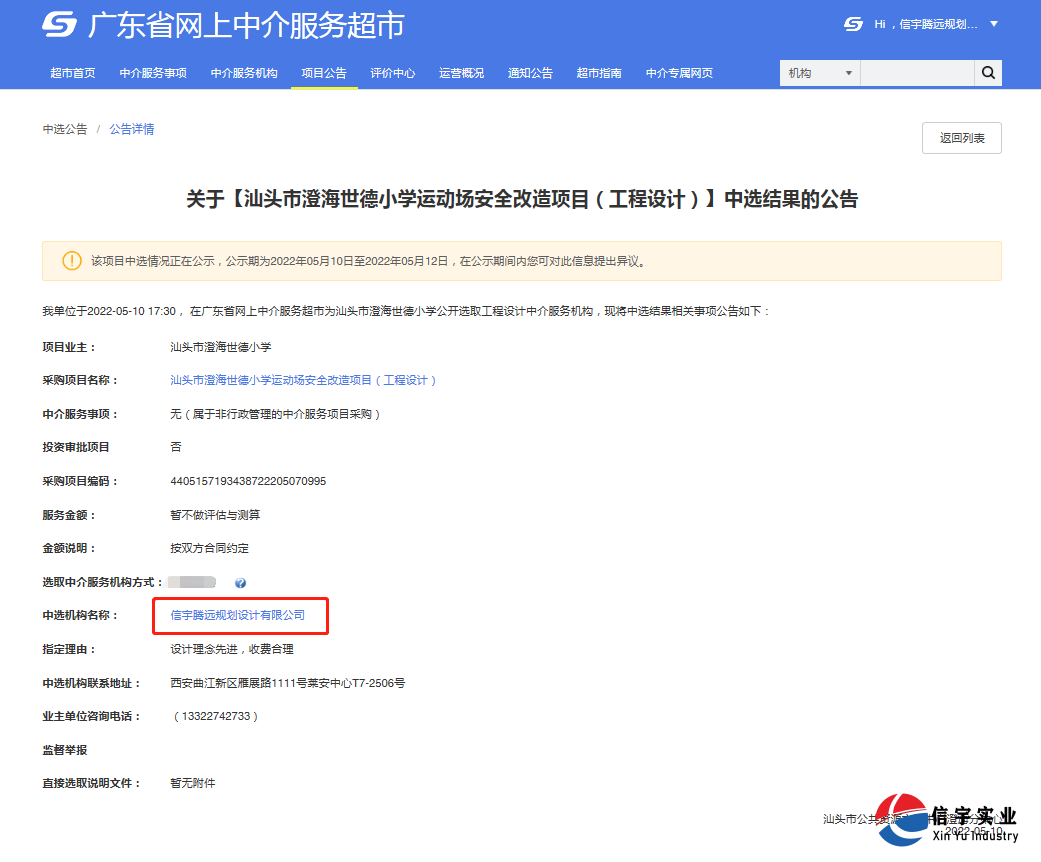Open the 评价中心 tab
Screen dimensions: 1041x862
[393, 72]
